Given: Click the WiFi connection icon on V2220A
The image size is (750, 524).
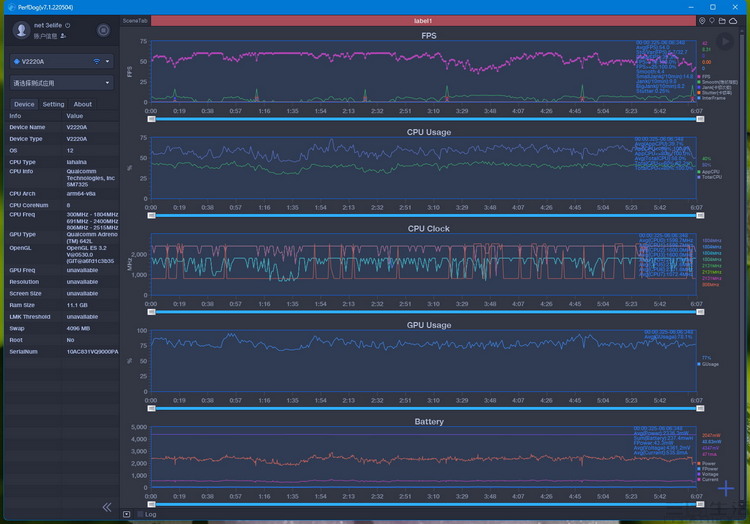Looking at the screenshot, I should click(x=97, y=61).
